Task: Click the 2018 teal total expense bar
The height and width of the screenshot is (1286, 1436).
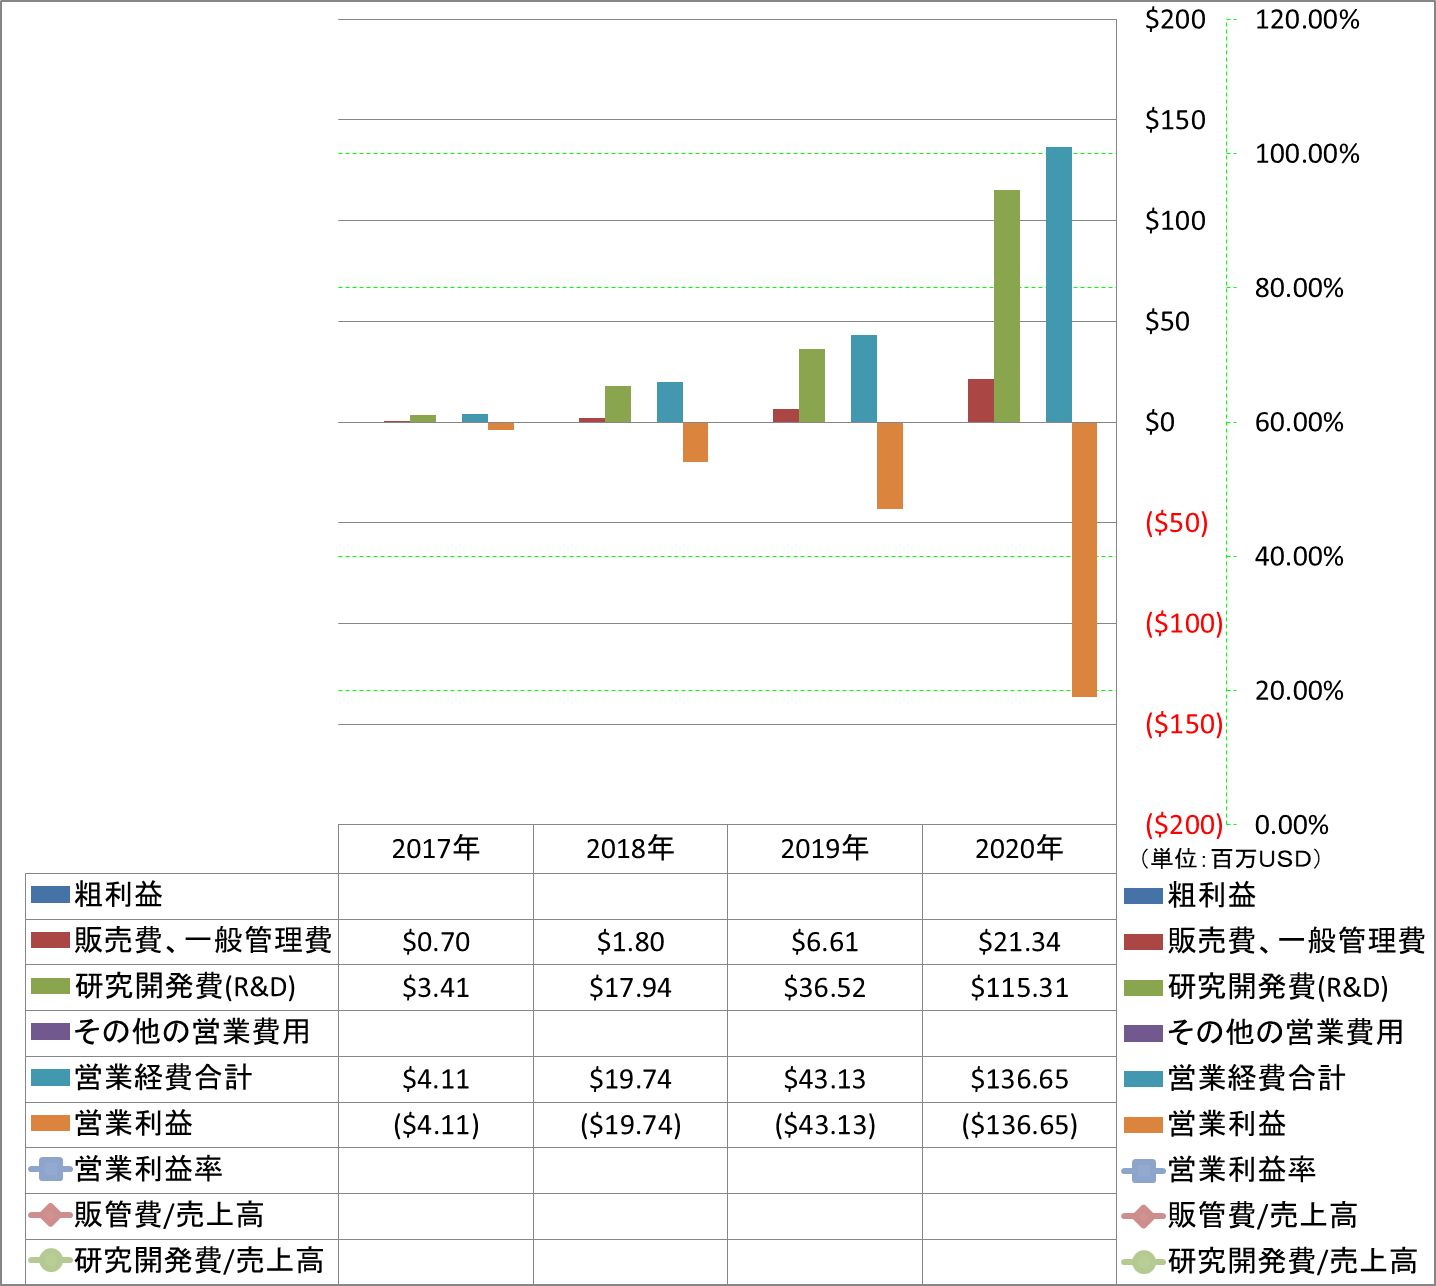Action: pyautogui.click(x=670, y=402)
